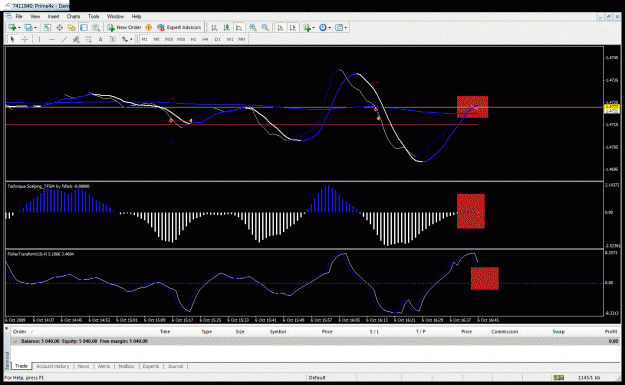Select the trendline drawing tool

pyautogui.click(x=64, y=39)
